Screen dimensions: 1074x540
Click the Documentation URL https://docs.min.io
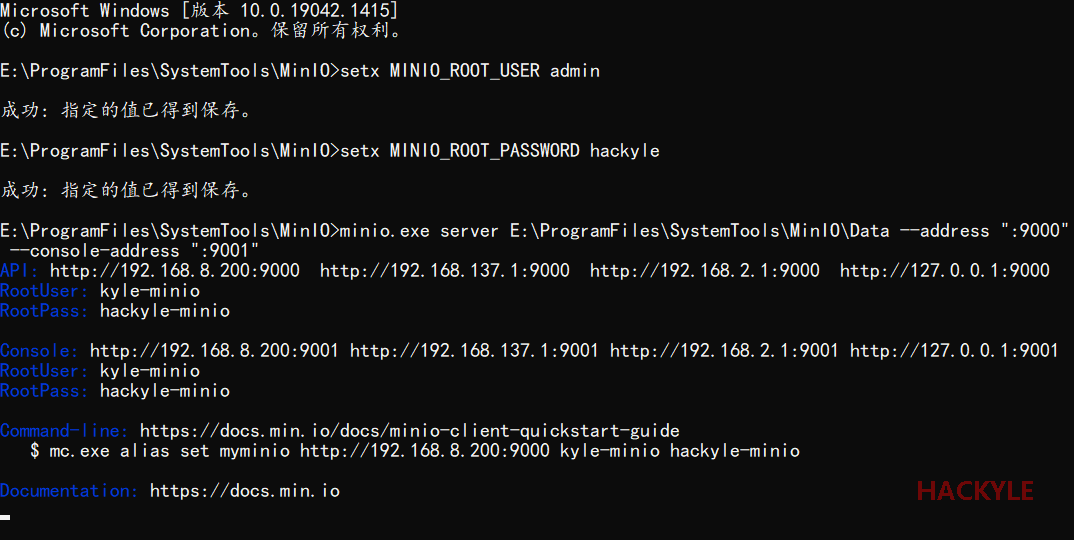244,491
